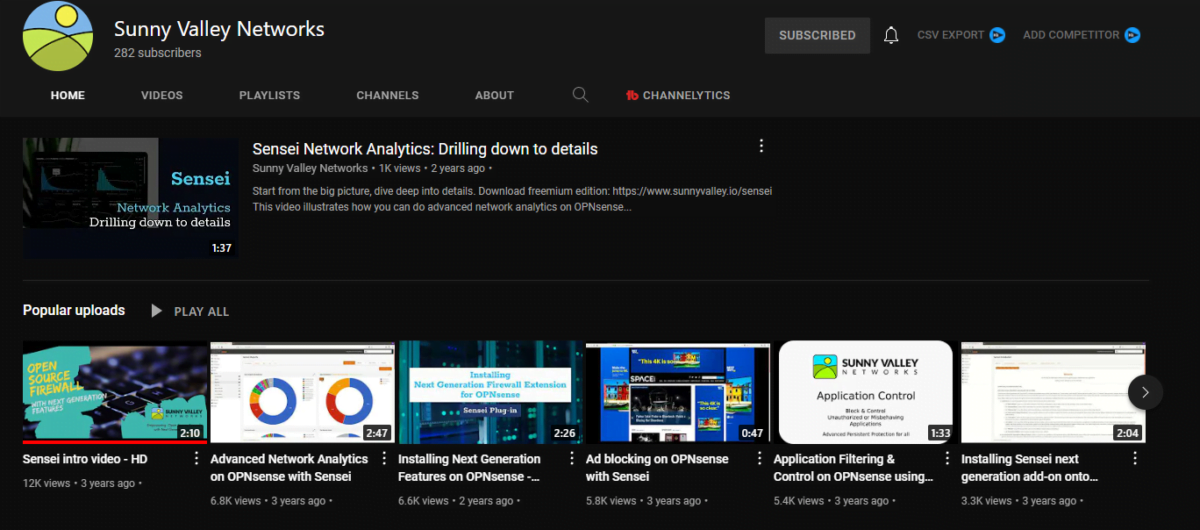Screen dimensions: 1200x530
Task: Open title Installing Next Generation Features on OPNsense
Action: coord(470,468)
